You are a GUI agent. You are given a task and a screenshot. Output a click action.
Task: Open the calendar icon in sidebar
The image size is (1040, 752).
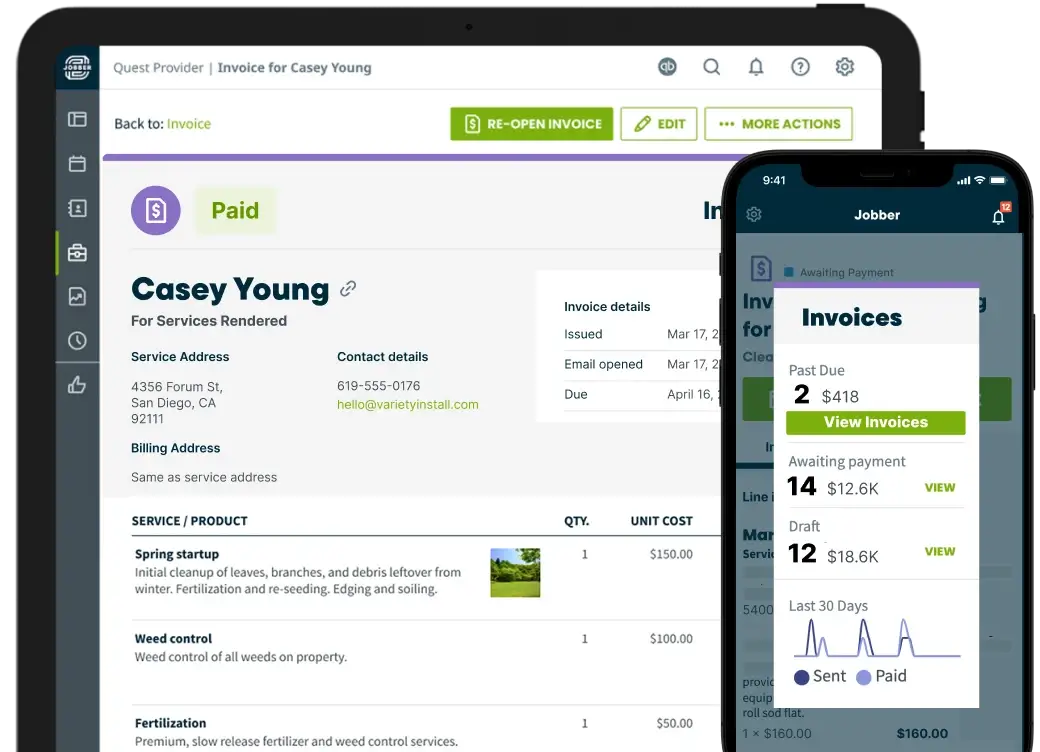point(77,164)
